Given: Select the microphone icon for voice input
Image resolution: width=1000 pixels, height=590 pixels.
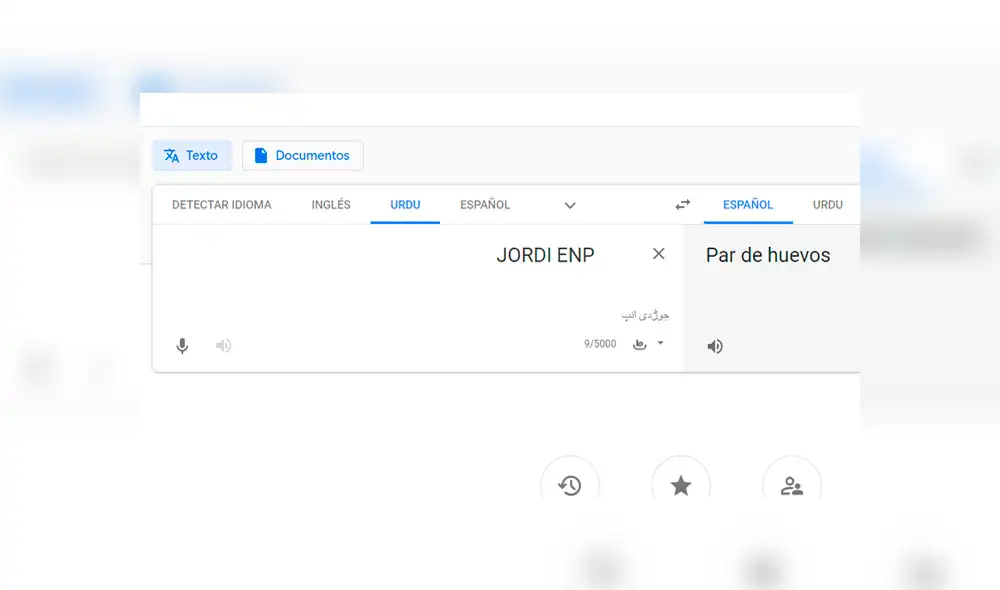Looking at the screenshot, I should point(182,345).
